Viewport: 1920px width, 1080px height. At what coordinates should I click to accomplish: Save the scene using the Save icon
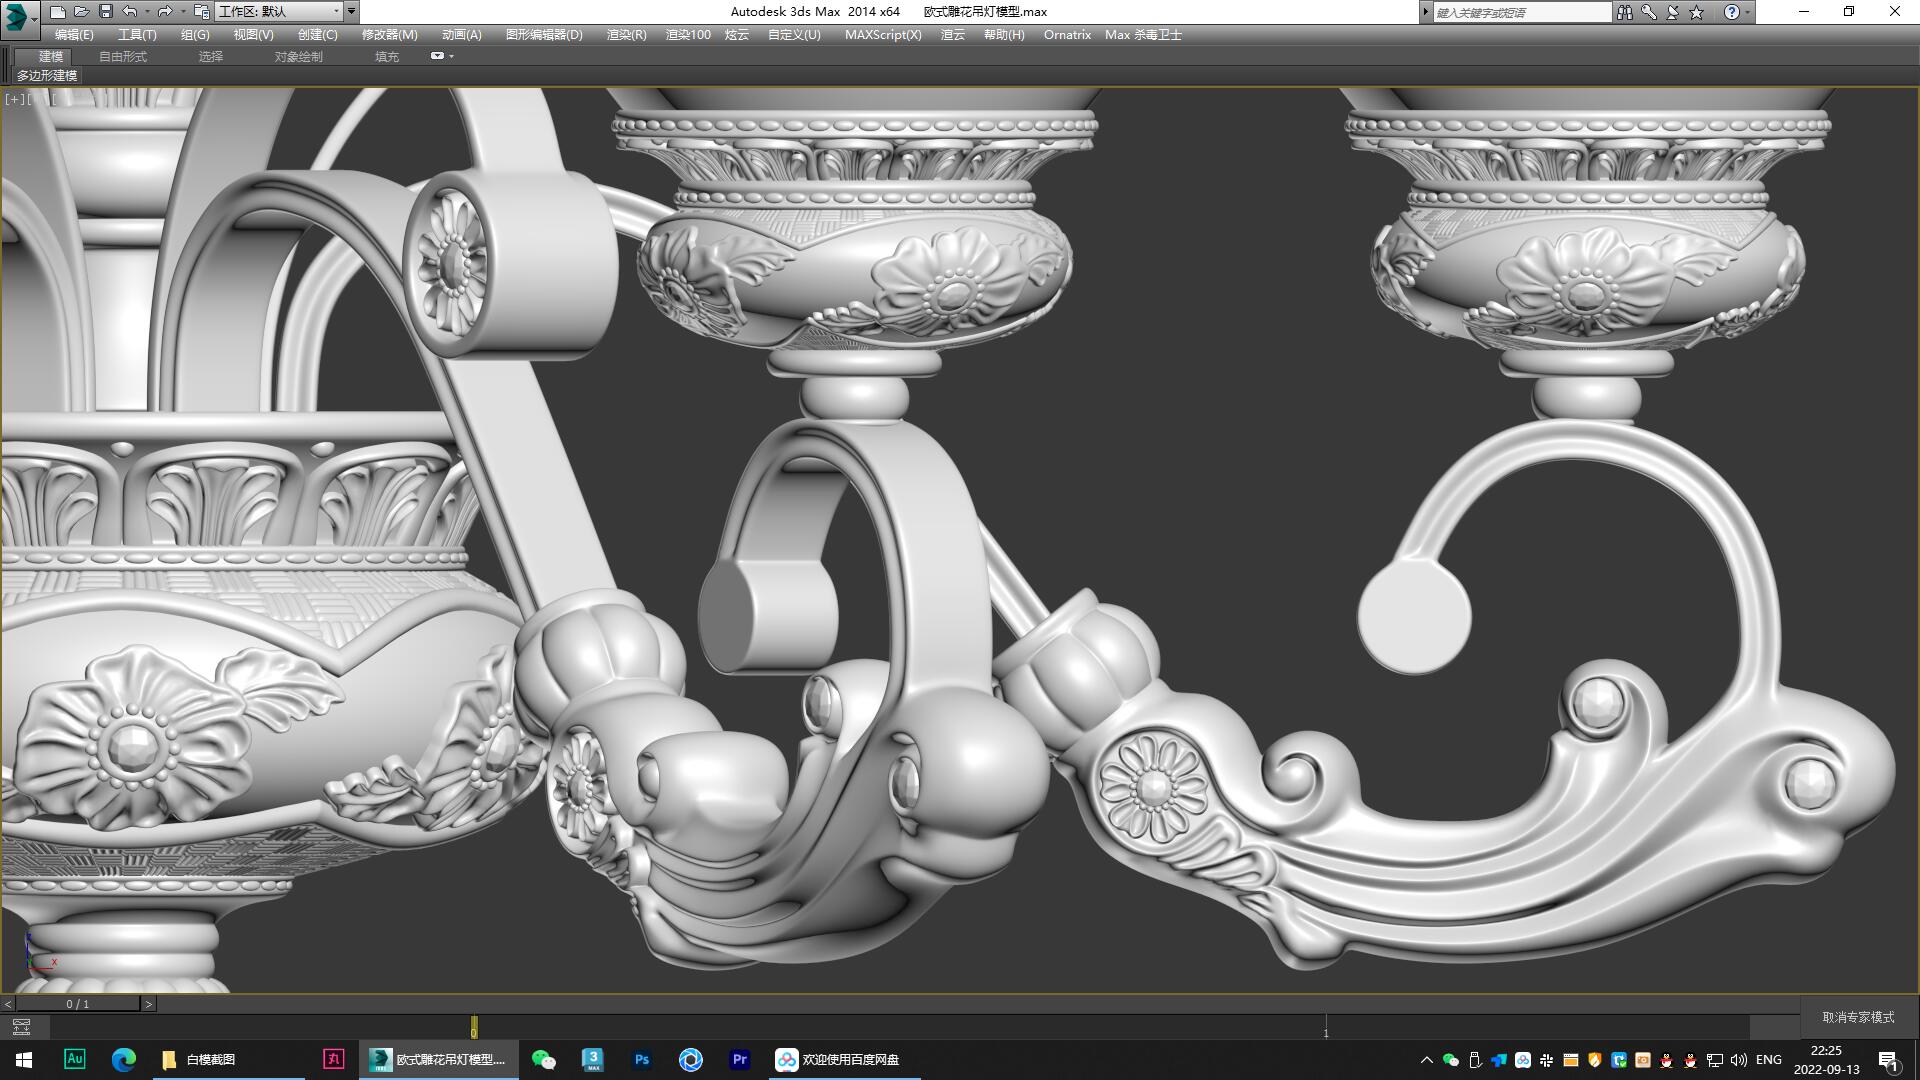(107, 11)
